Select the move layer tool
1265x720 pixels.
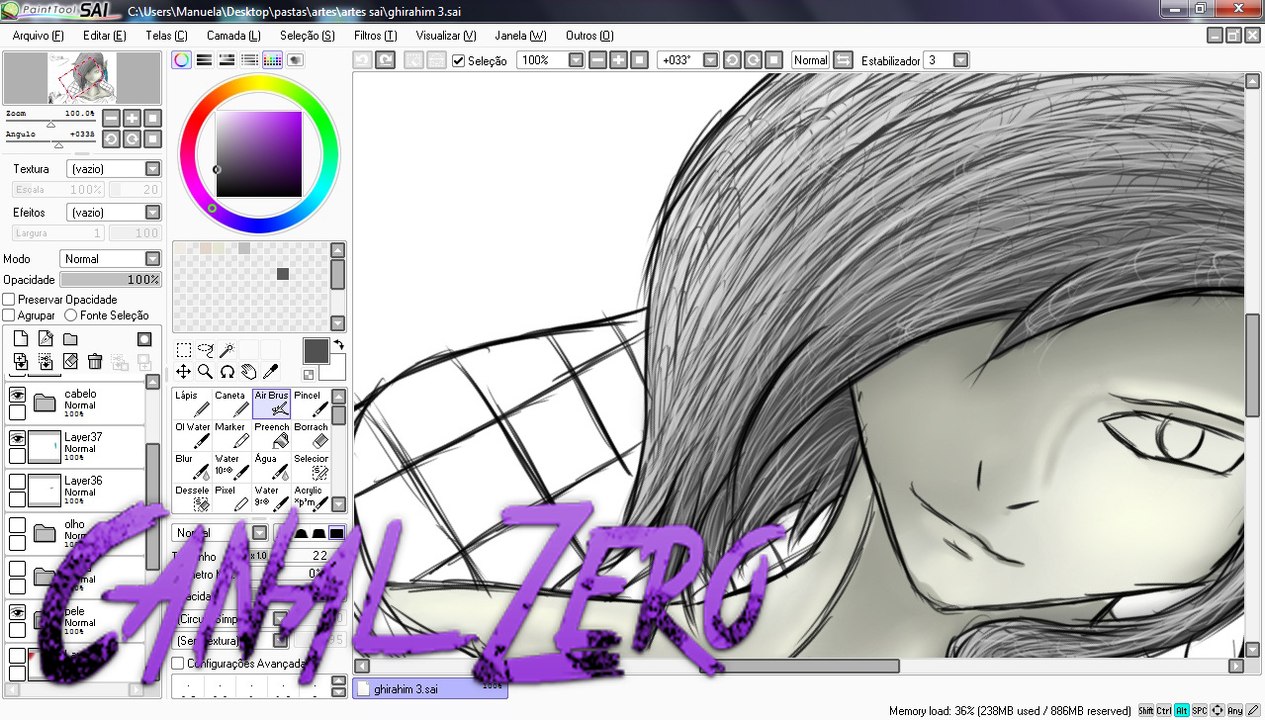tap(184, 372)
